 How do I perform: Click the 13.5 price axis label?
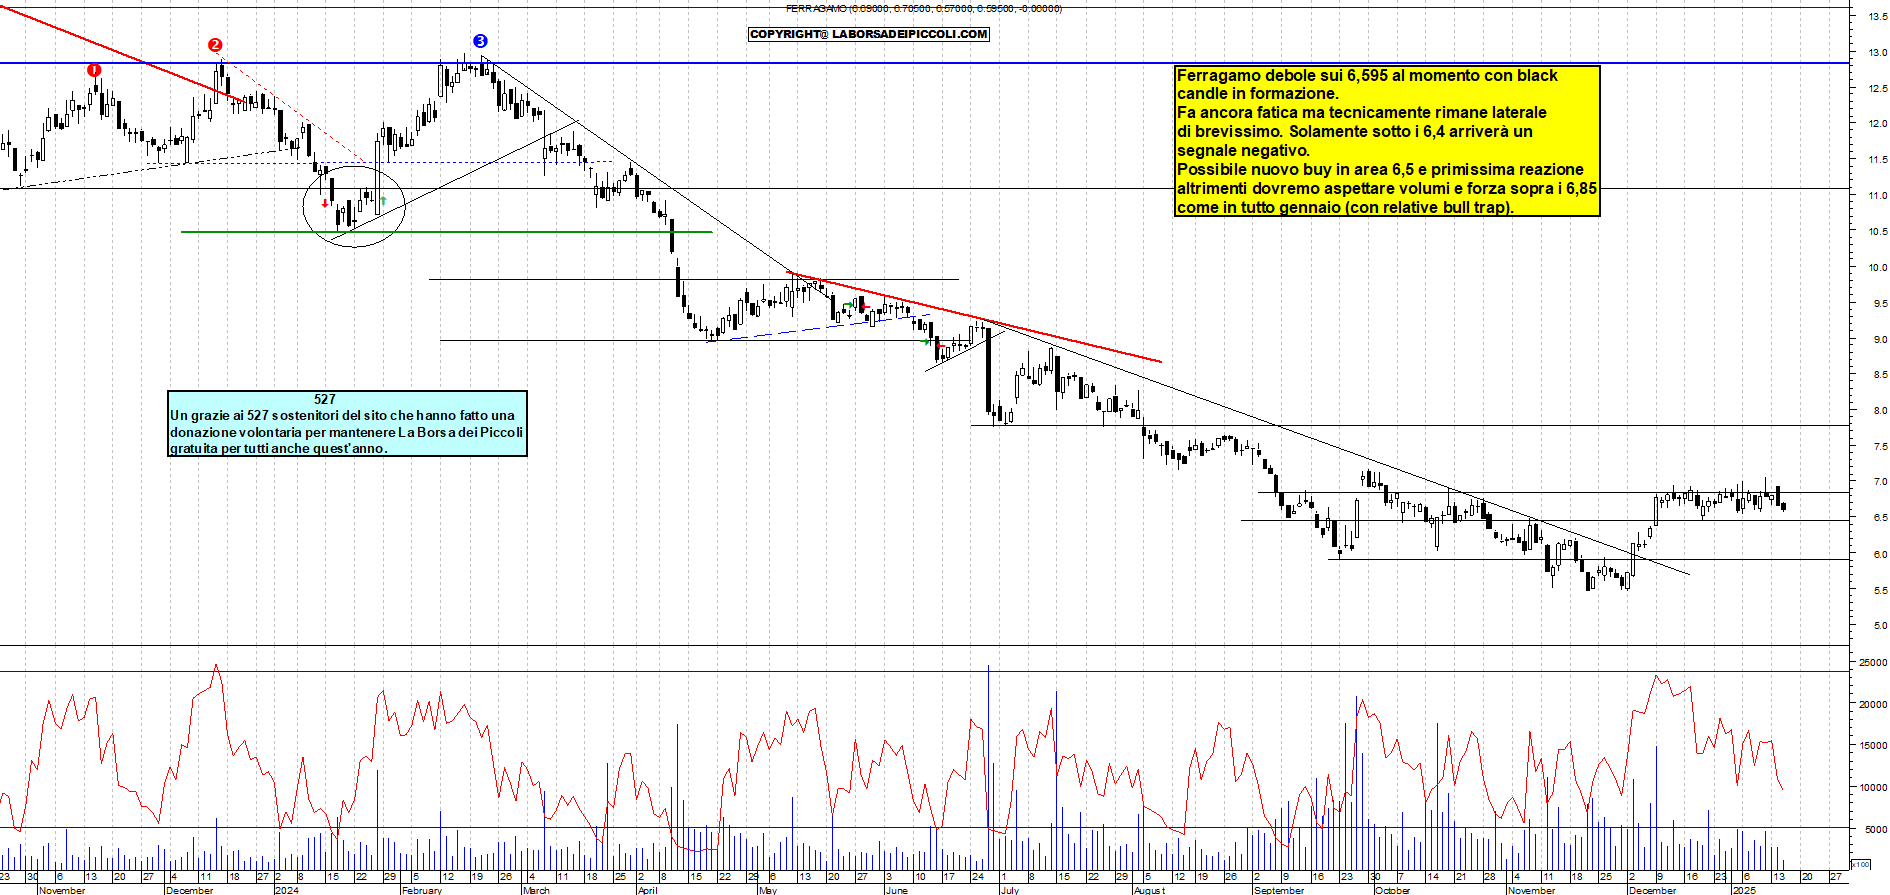click(1878, 16)
